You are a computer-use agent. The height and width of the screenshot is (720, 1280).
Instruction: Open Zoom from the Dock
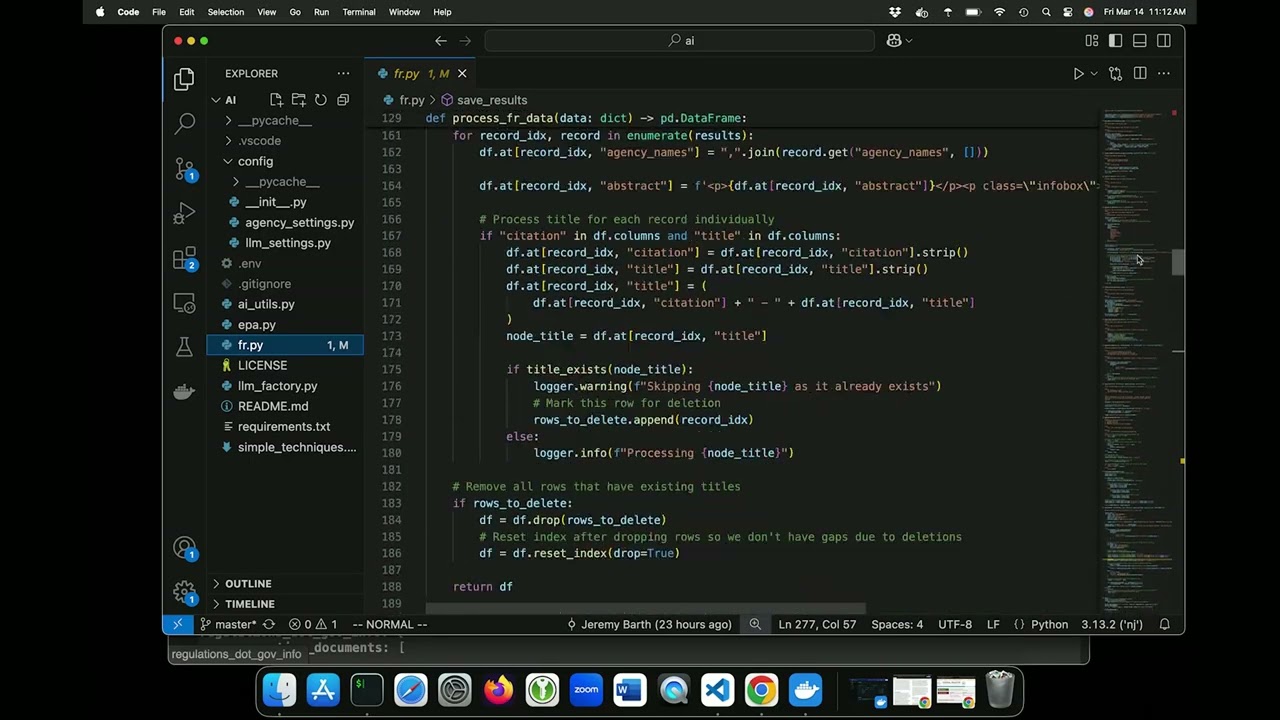(x=586, y=690)
